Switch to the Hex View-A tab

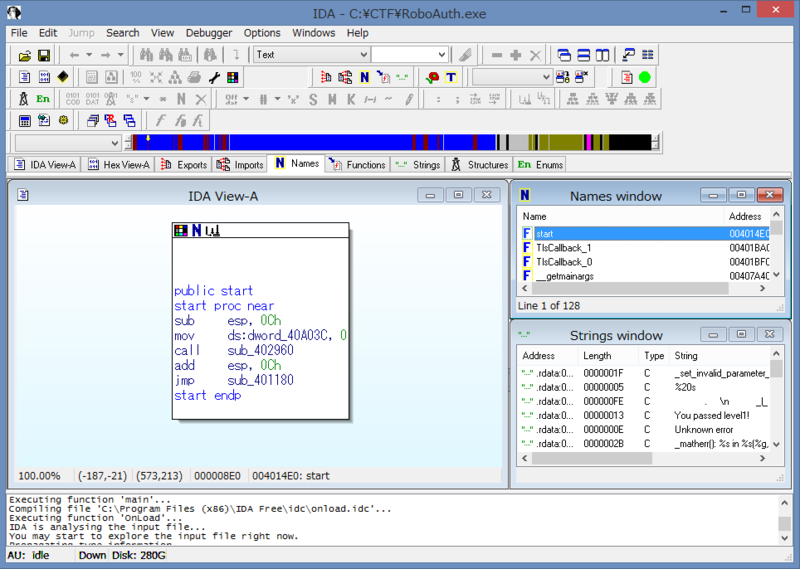point(118,165)
